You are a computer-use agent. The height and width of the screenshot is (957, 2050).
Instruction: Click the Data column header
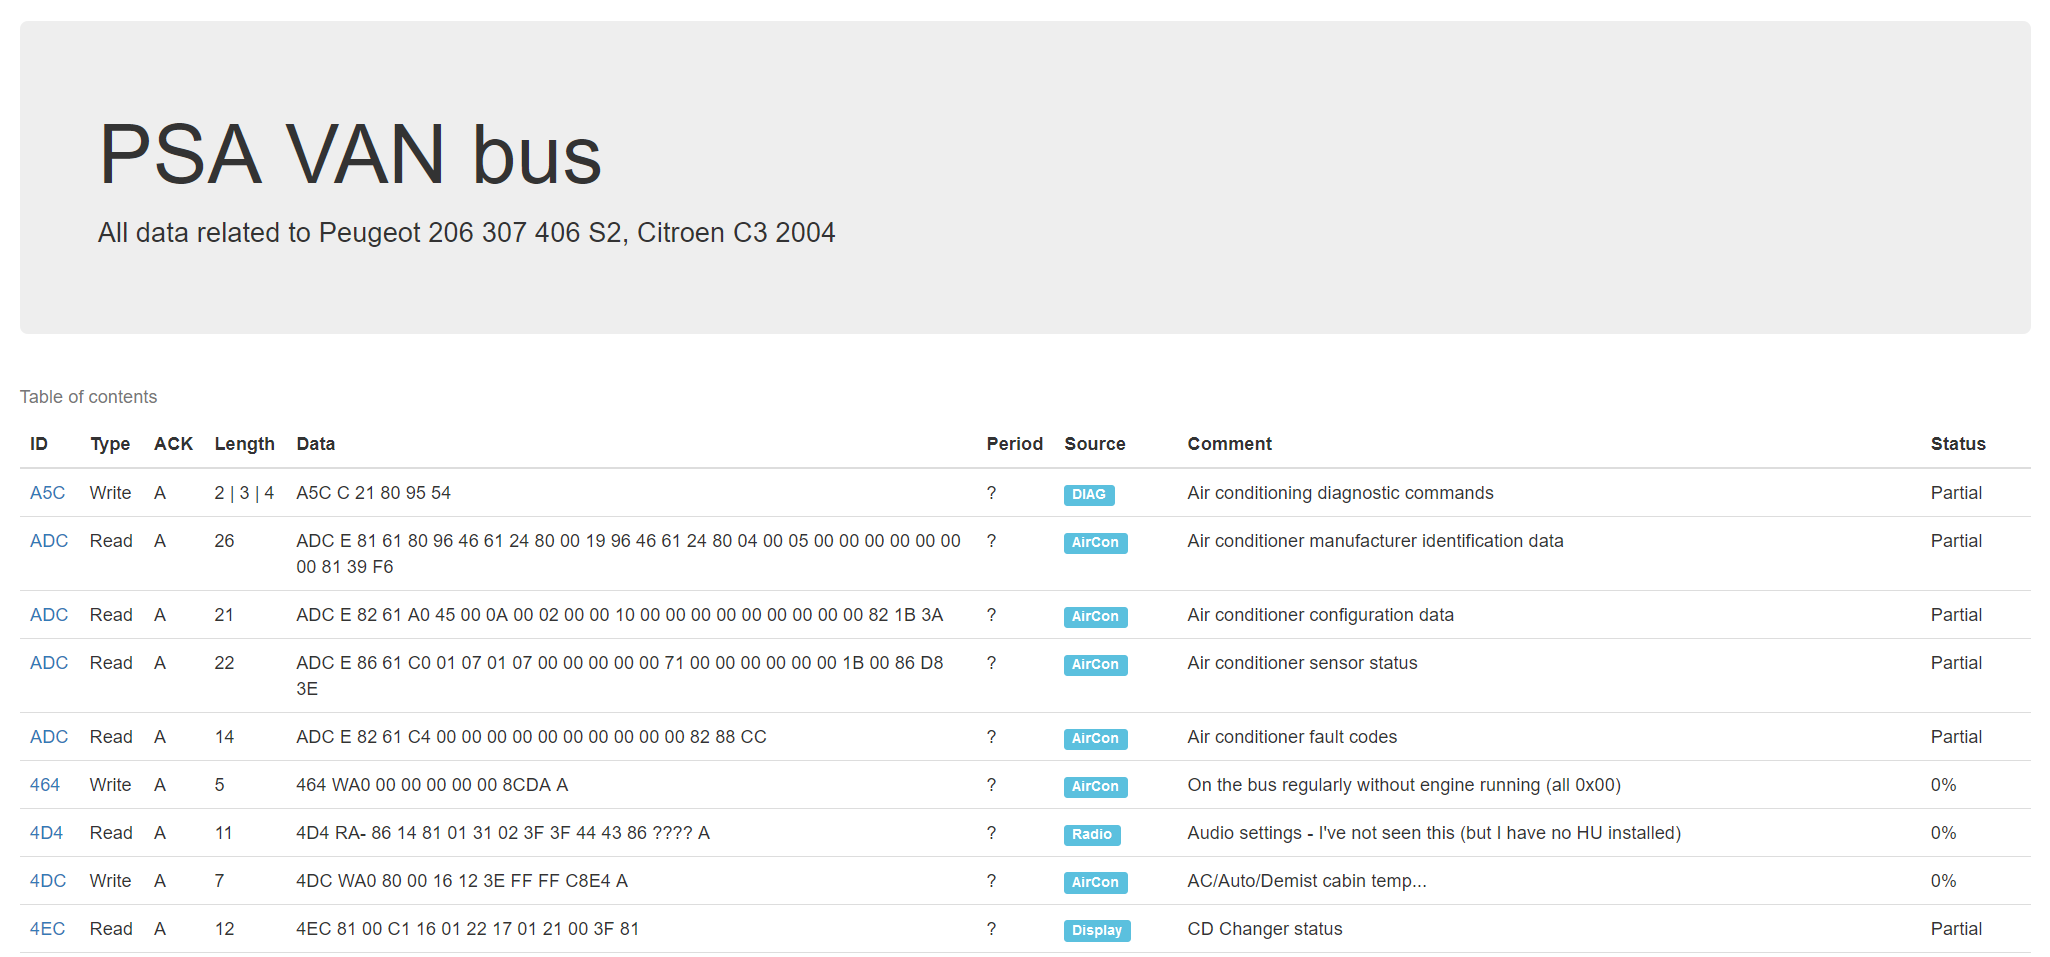316,444
